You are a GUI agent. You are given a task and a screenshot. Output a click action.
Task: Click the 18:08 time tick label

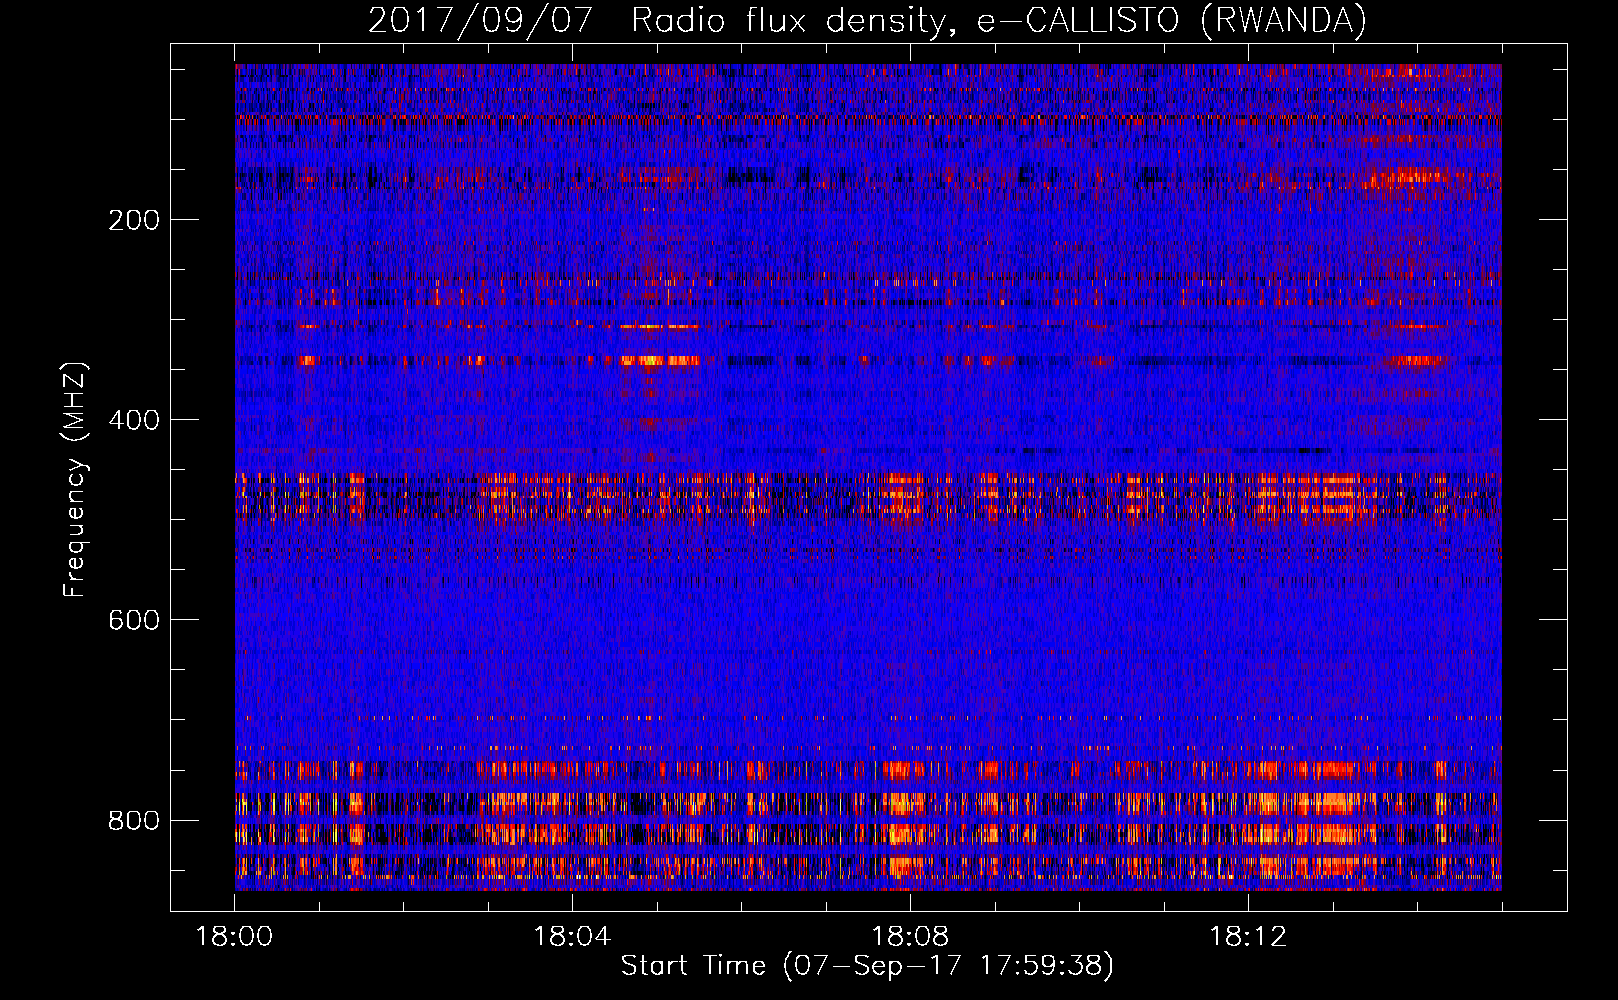[910, 937]
